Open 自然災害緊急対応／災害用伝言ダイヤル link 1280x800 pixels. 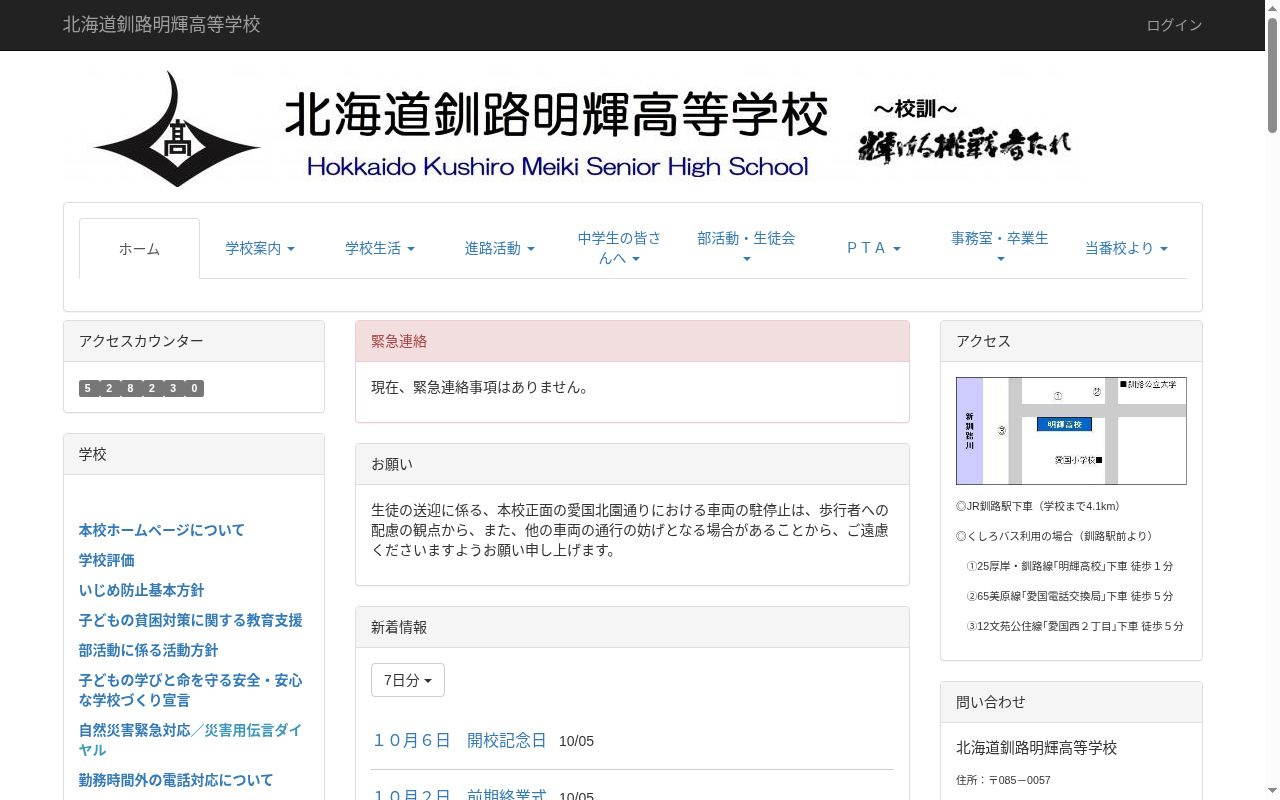coord(191,740)
